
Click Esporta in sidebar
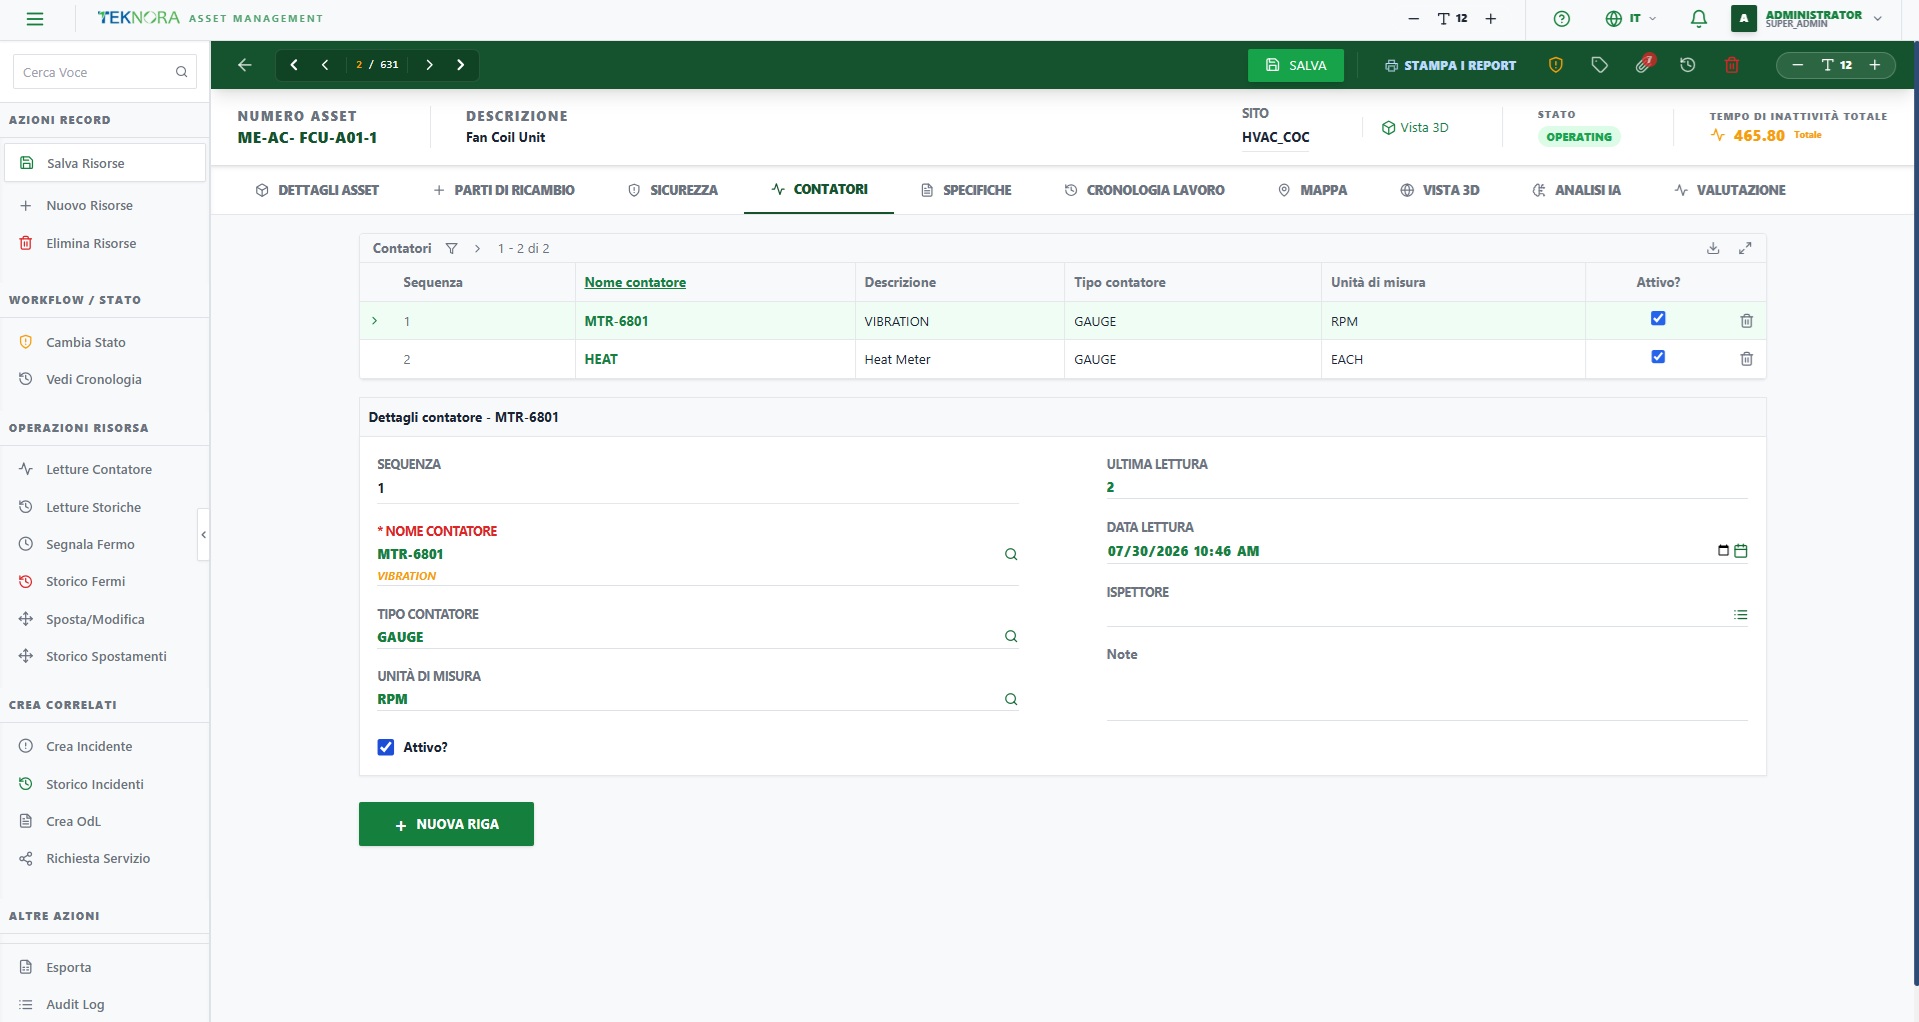[x=68, y=967]
